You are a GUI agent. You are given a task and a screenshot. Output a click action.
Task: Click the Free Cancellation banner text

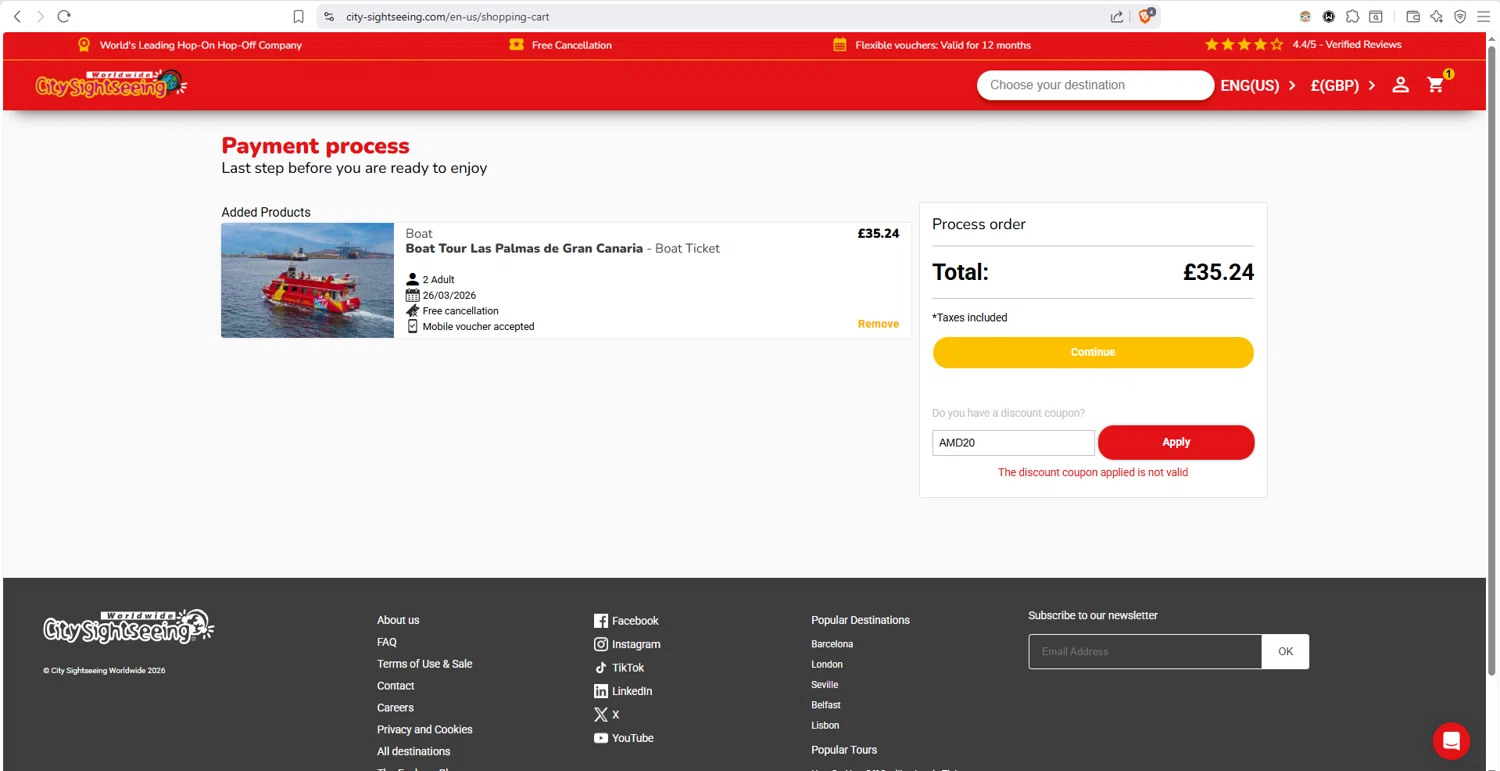(572, 45)
